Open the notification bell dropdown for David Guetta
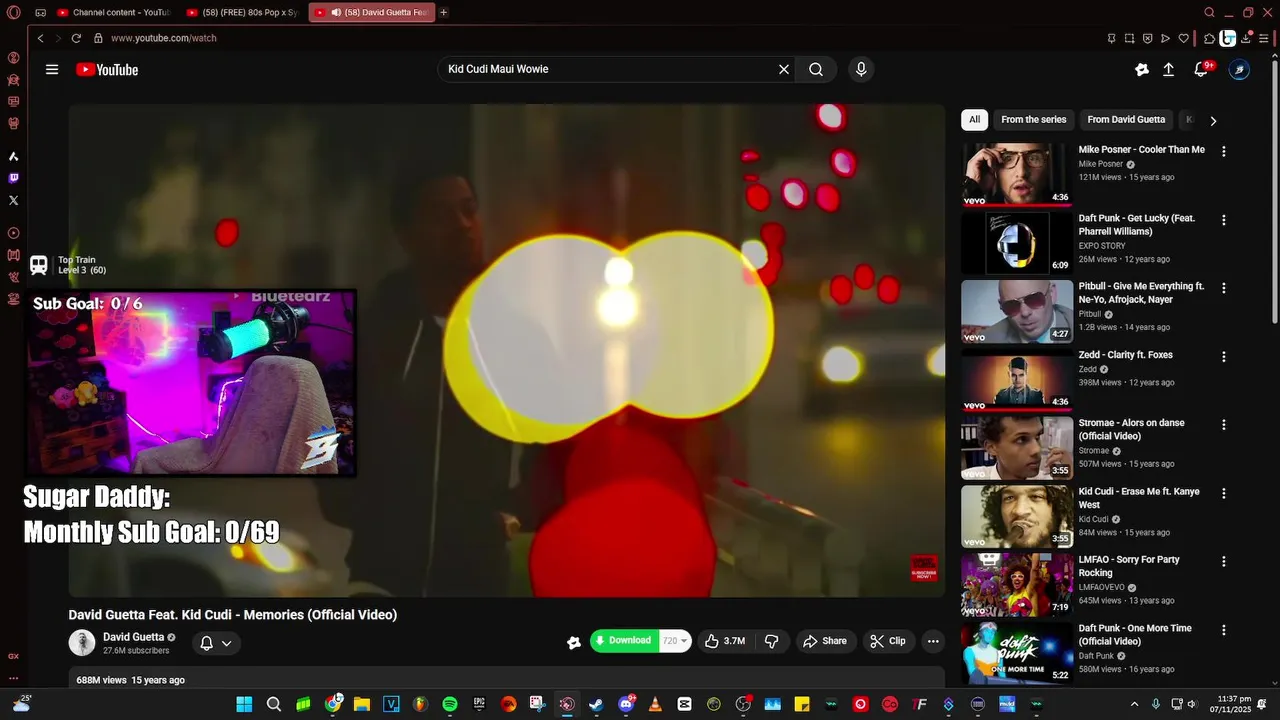Viewport: 1280px width, 720px height. point(216,643)
